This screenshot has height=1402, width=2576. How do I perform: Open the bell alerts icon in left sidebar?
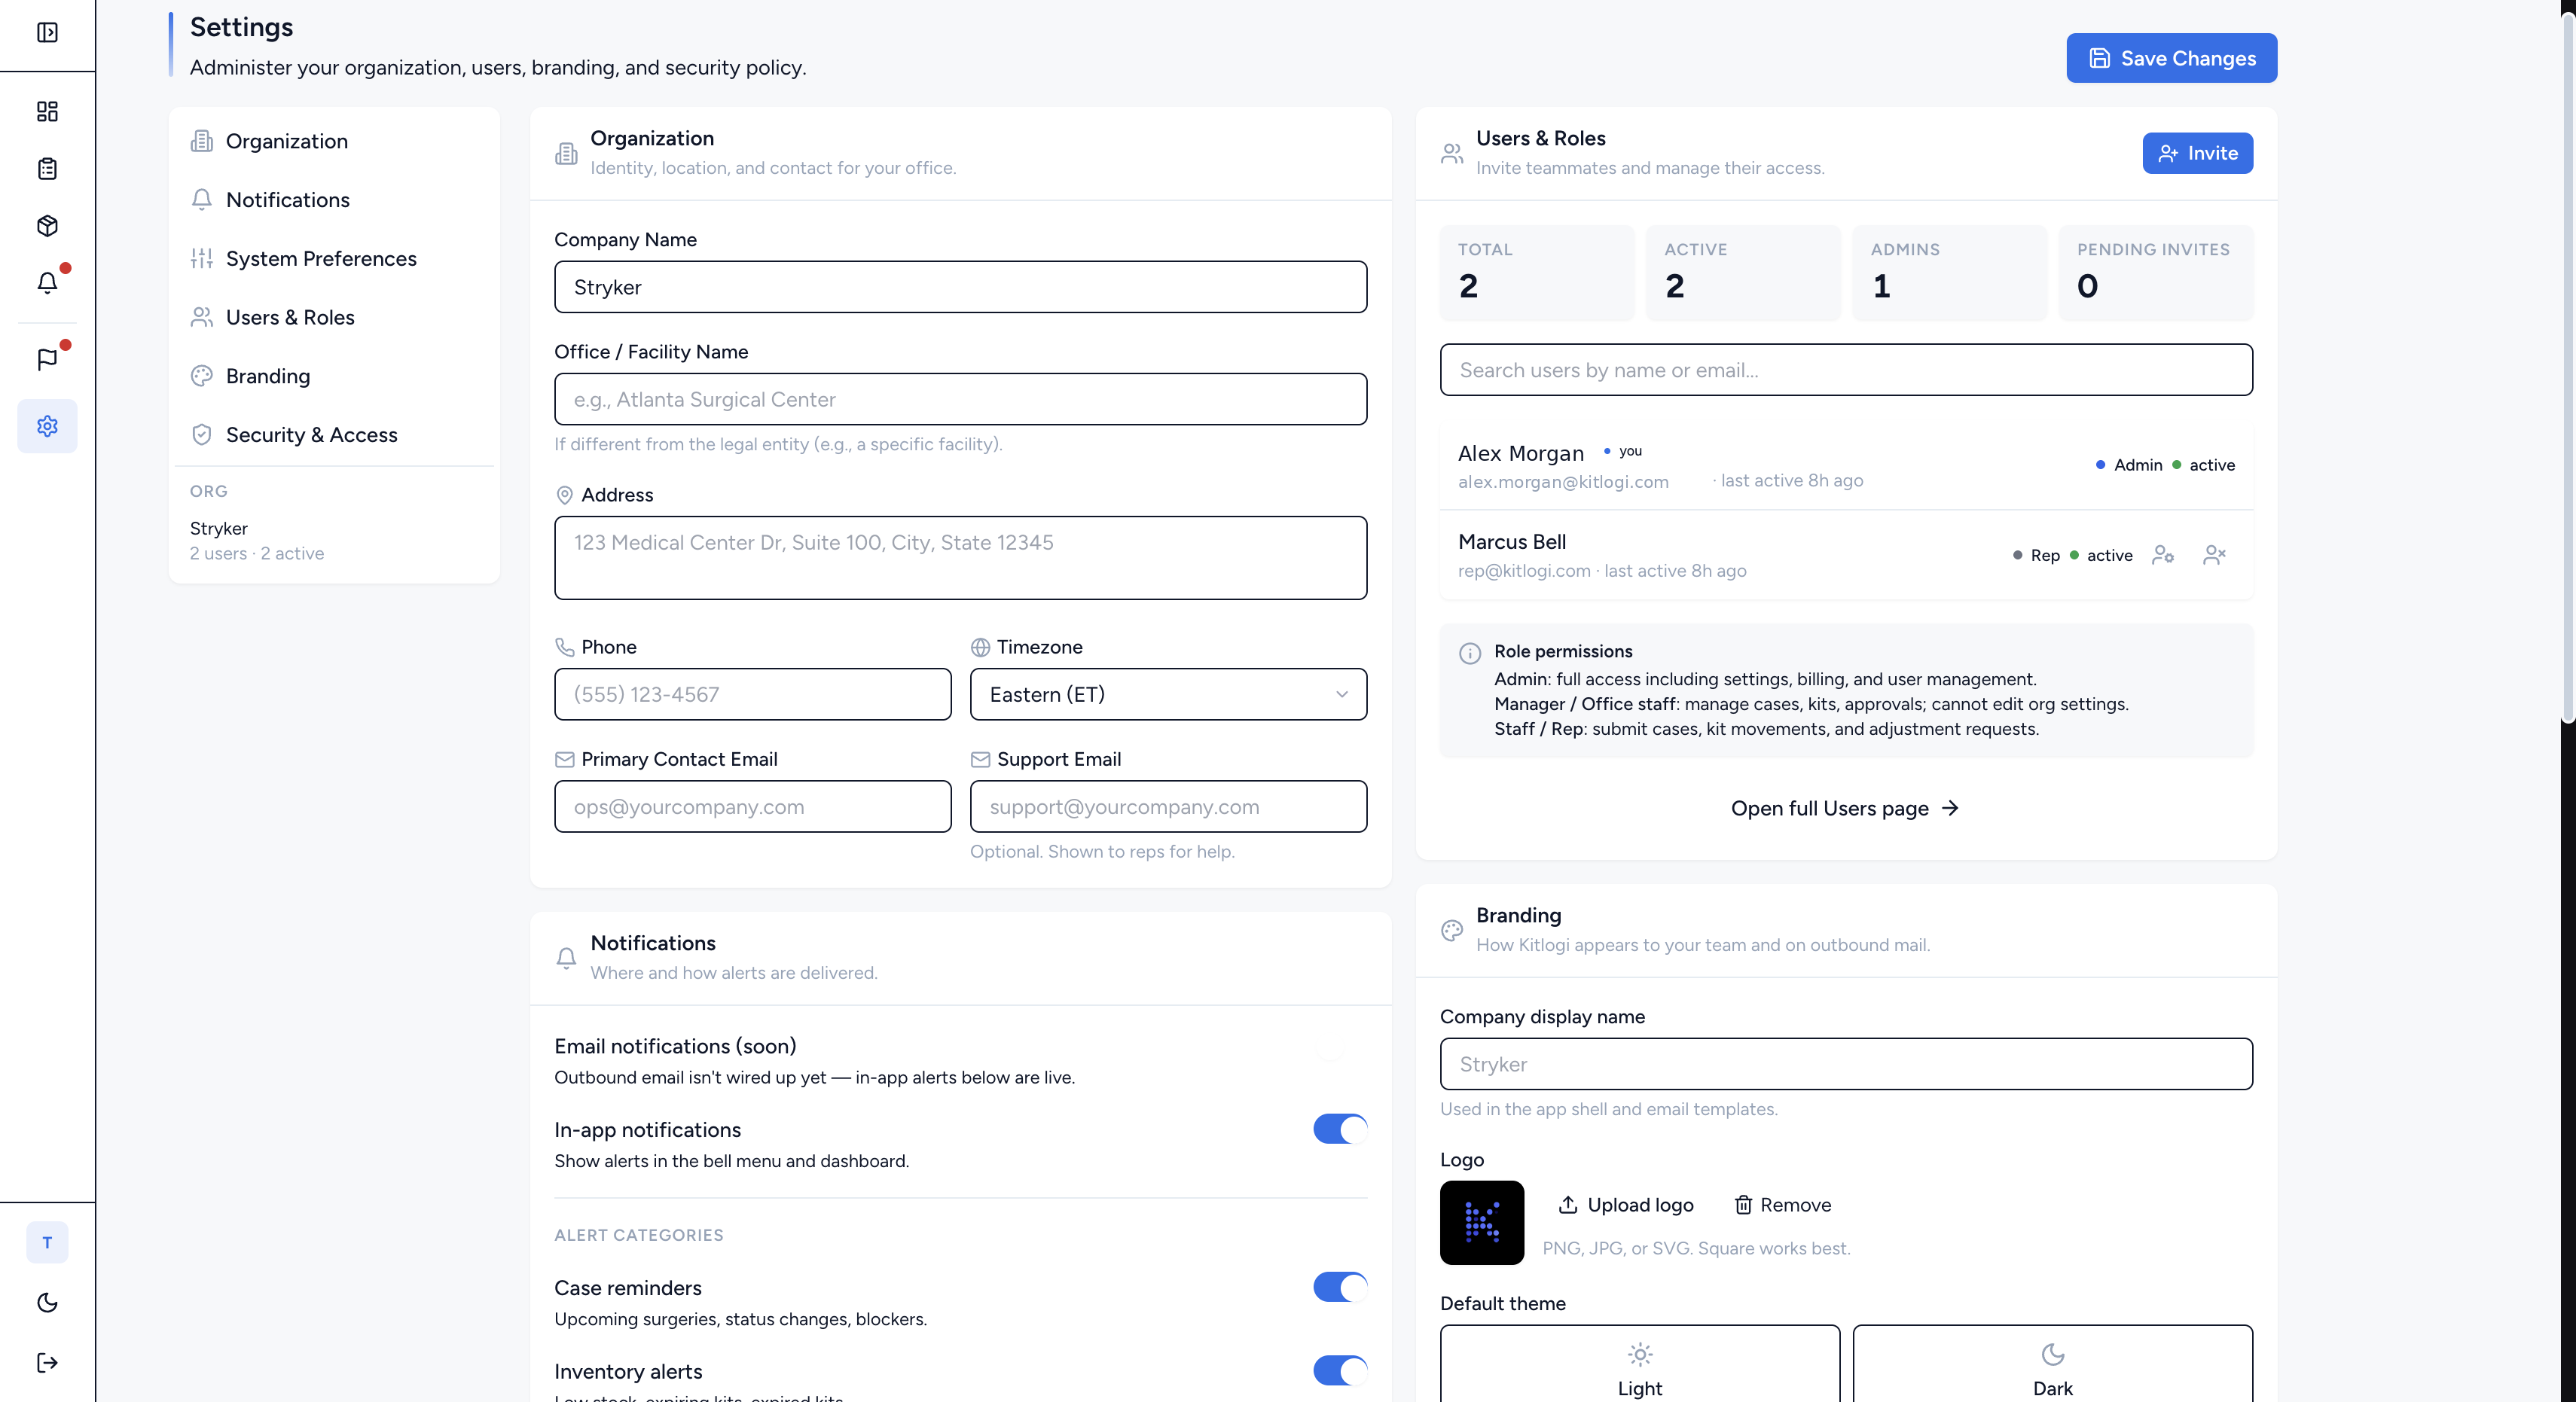pyautogui.click(x=47, y=283)
